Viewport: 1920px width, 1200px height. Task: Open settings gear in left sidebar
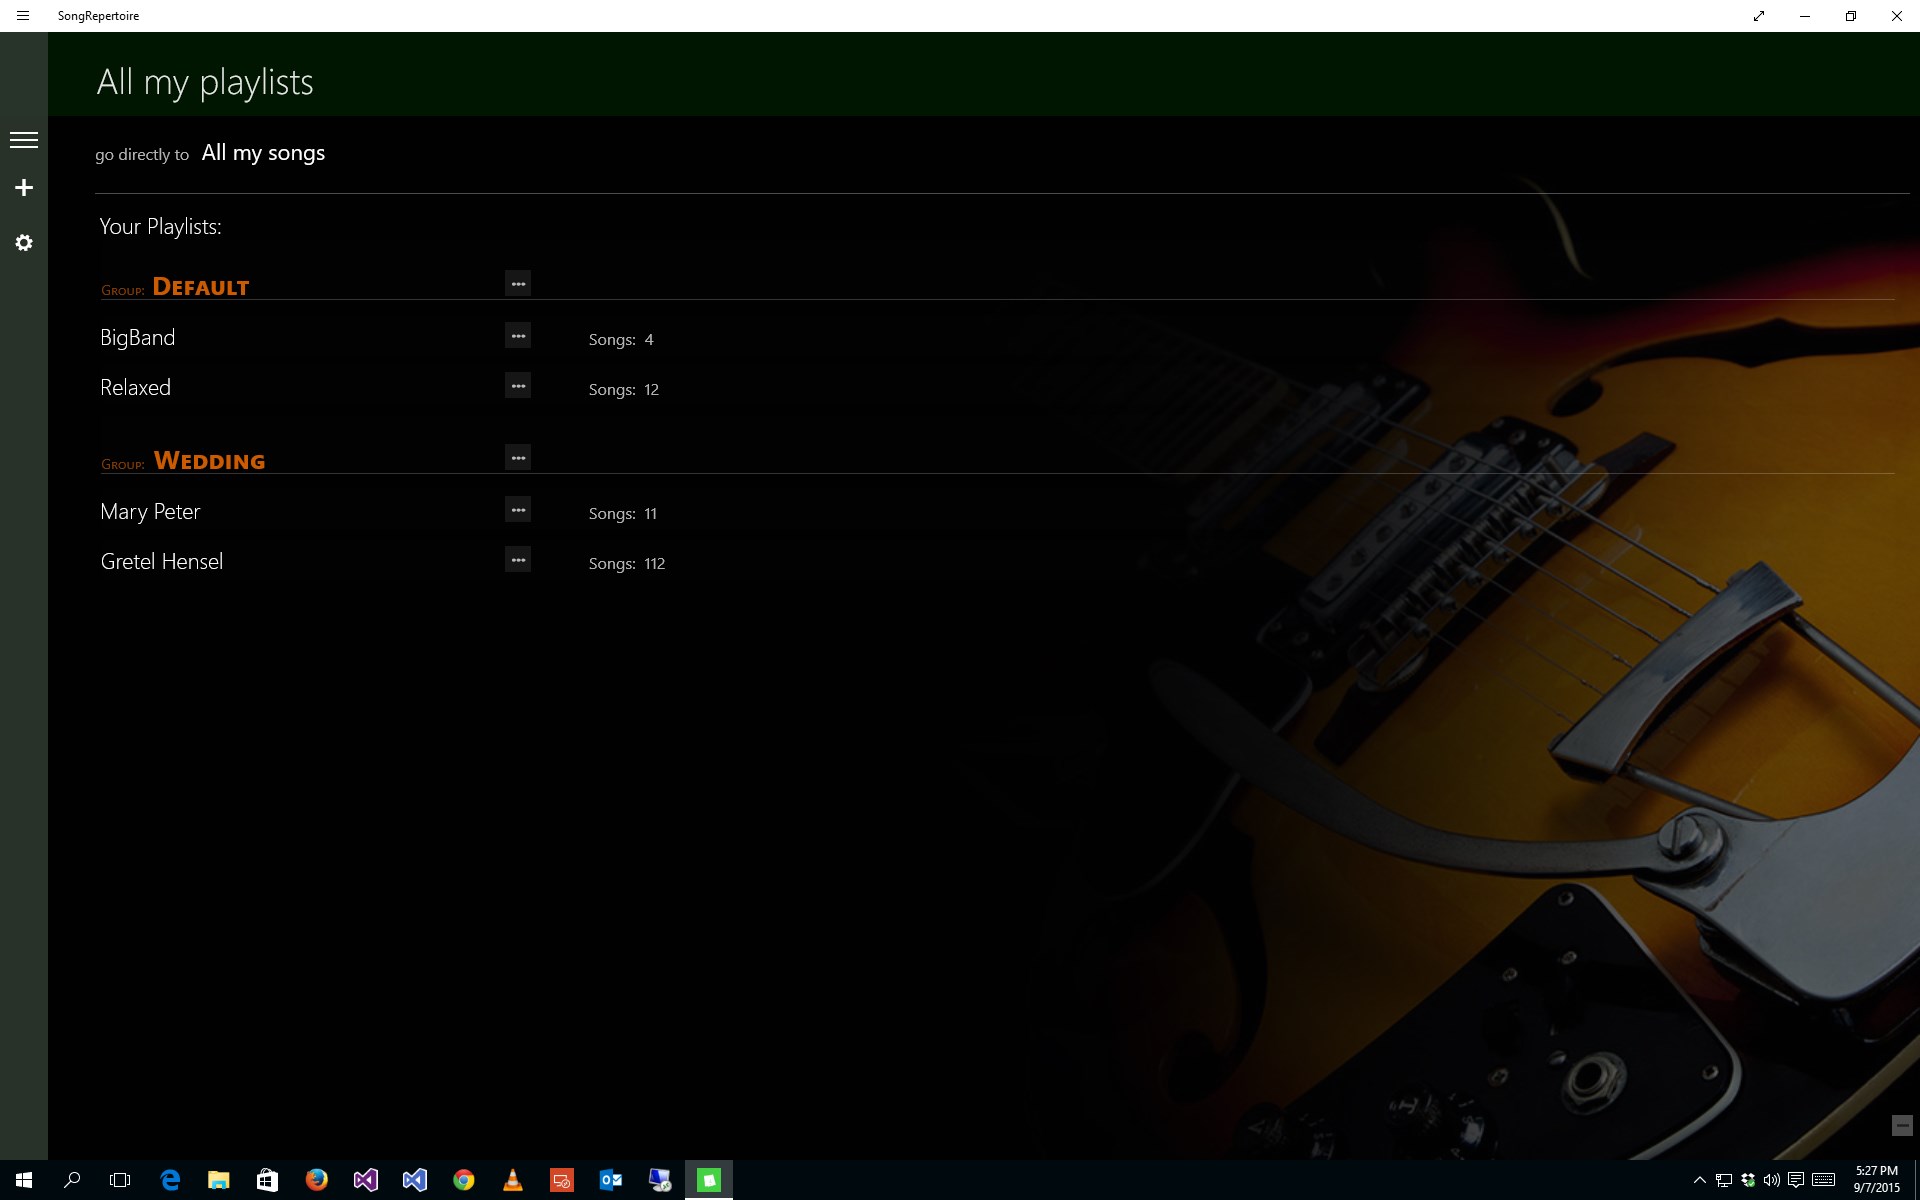click(x=24, y=243)
